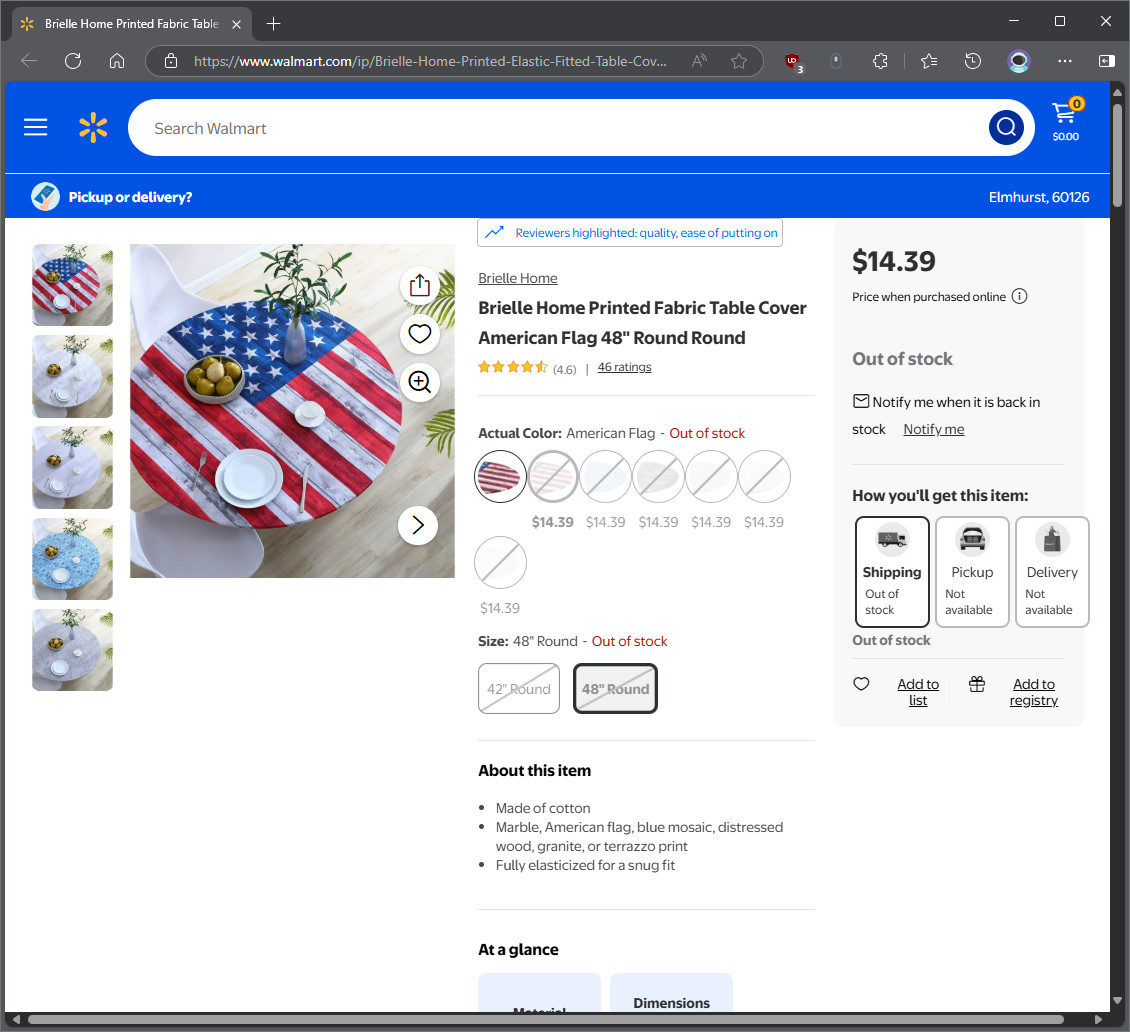Show next product image with arrow
1130x1032 pixels.
418,525
